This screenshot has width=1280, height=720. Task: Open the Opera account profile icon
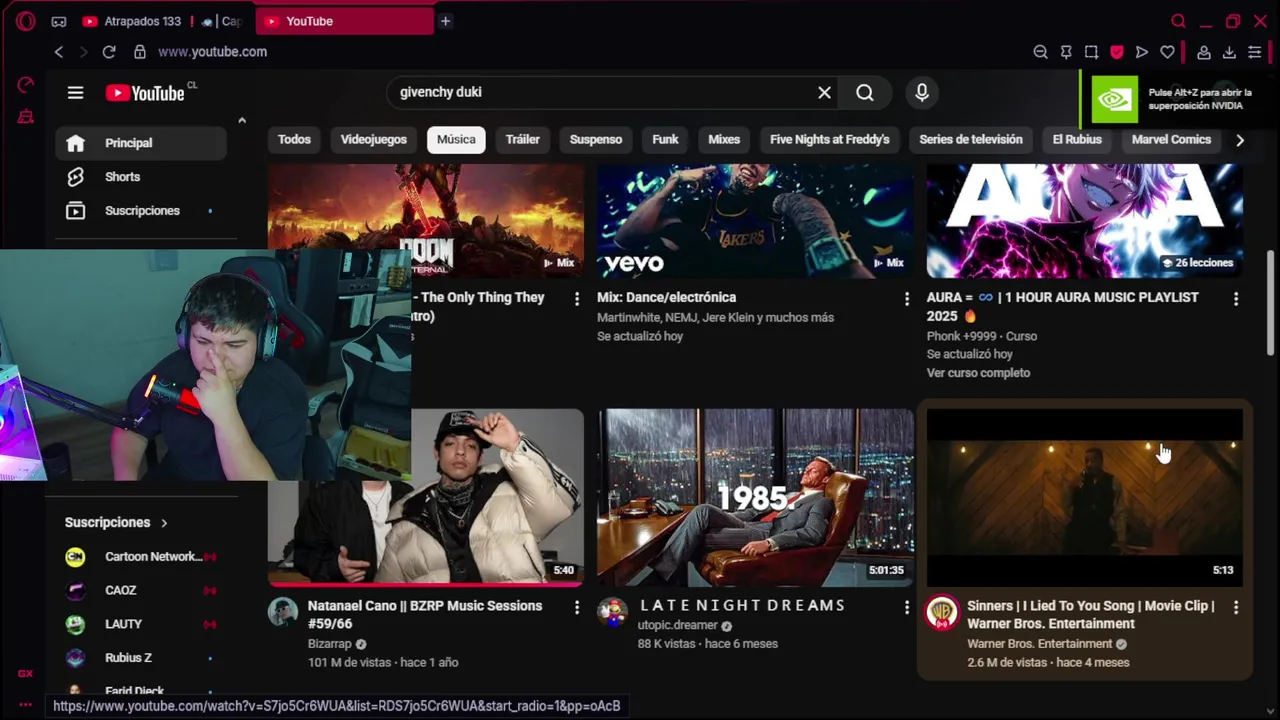(1204, 52)
